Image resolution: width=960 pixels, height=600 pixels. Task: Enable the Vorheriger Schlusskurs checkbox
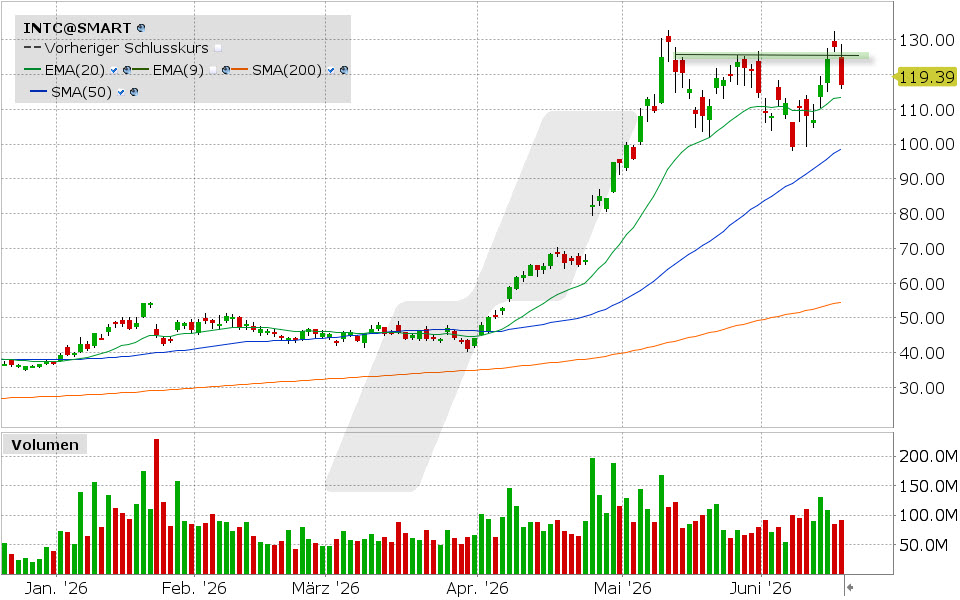[218, 48]
